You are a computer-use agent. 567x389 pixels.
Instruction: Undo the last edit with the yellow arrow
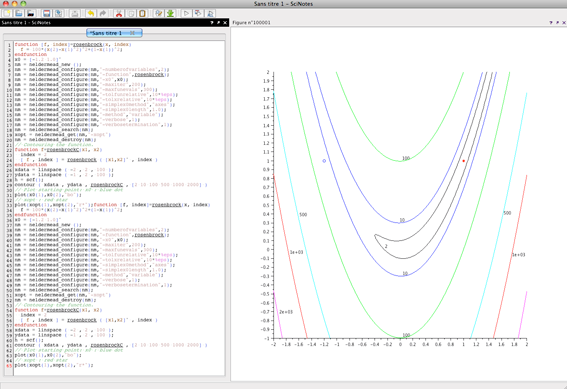(91, 13)
